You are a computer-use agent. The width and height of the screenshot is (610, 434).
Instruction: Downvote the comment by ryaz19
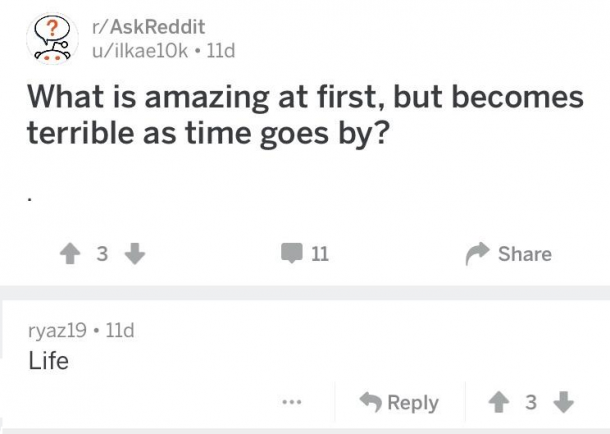[x=563, y=402]
